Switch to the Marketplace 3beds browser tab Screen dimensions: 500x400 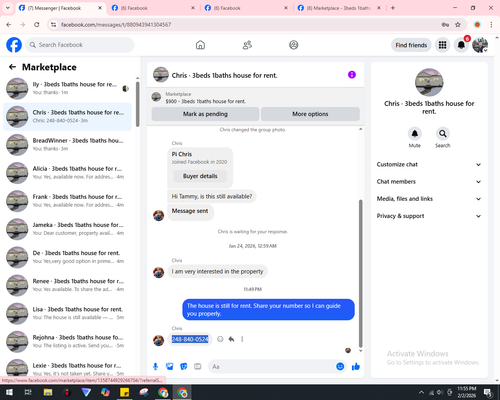339,8
